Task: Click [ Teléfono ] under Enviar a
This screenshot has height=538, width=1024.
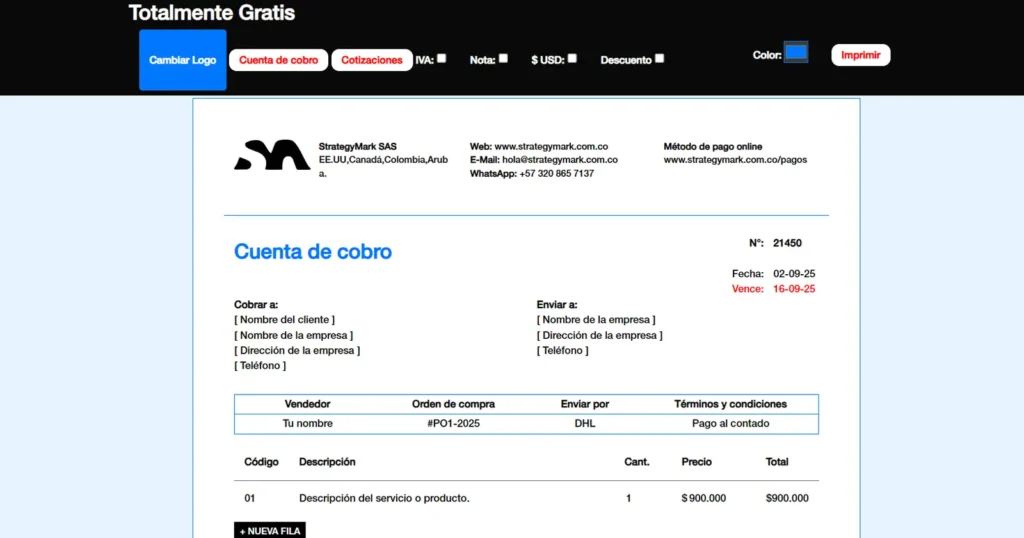Action: (562, 350)
